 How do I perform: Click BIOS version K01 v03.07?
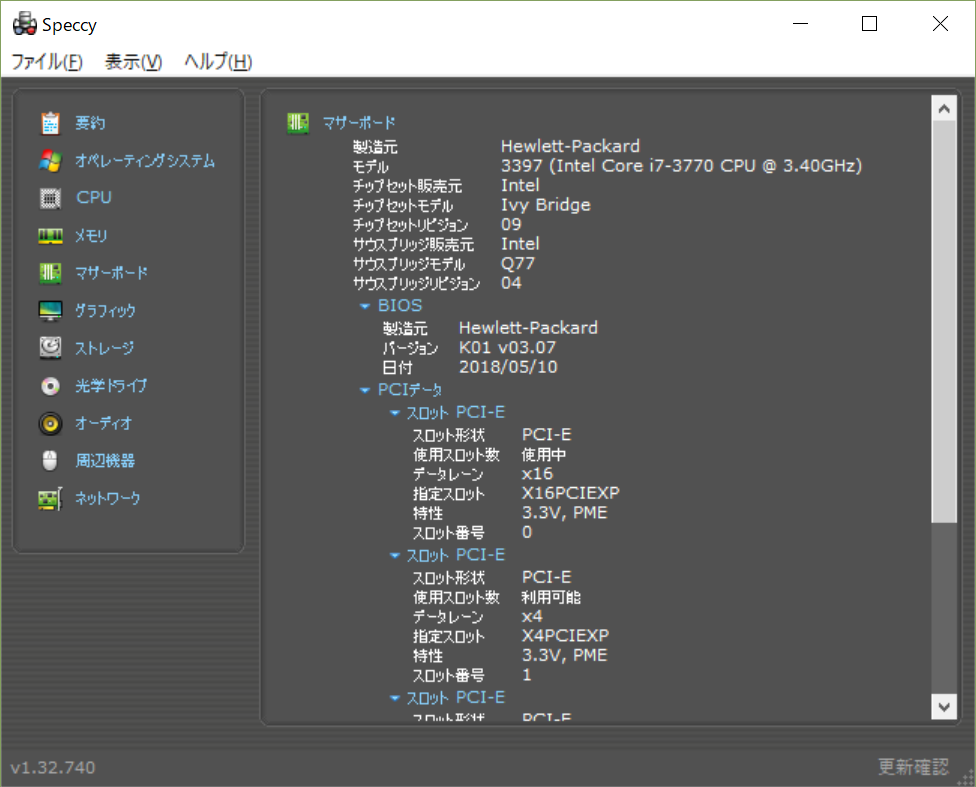507,347
